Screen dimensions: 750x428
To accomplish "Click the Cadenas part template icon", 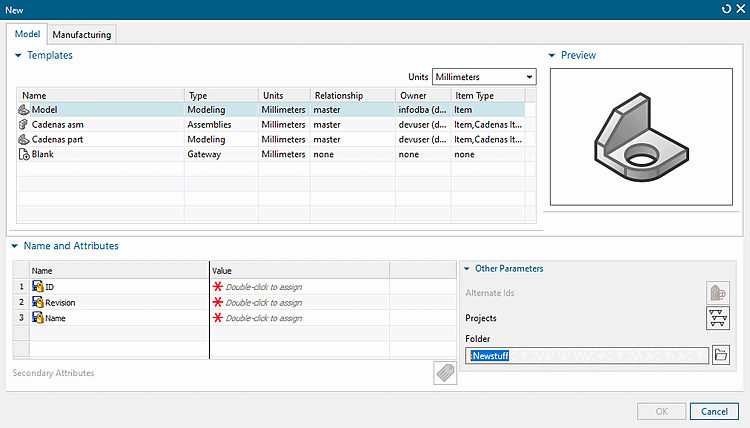I will coord(24,140).
